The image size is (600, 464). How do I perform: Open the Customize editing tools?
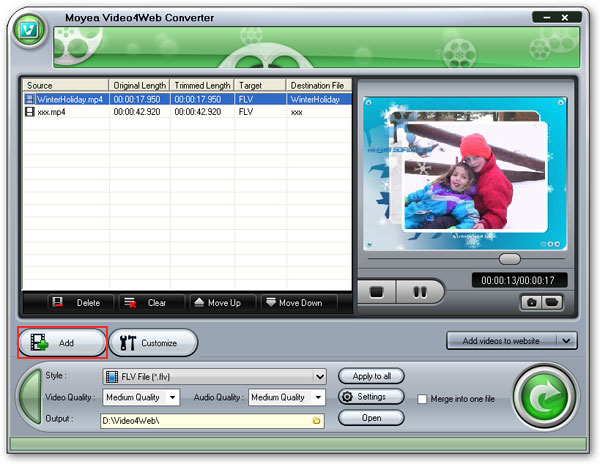coord(153,343)
